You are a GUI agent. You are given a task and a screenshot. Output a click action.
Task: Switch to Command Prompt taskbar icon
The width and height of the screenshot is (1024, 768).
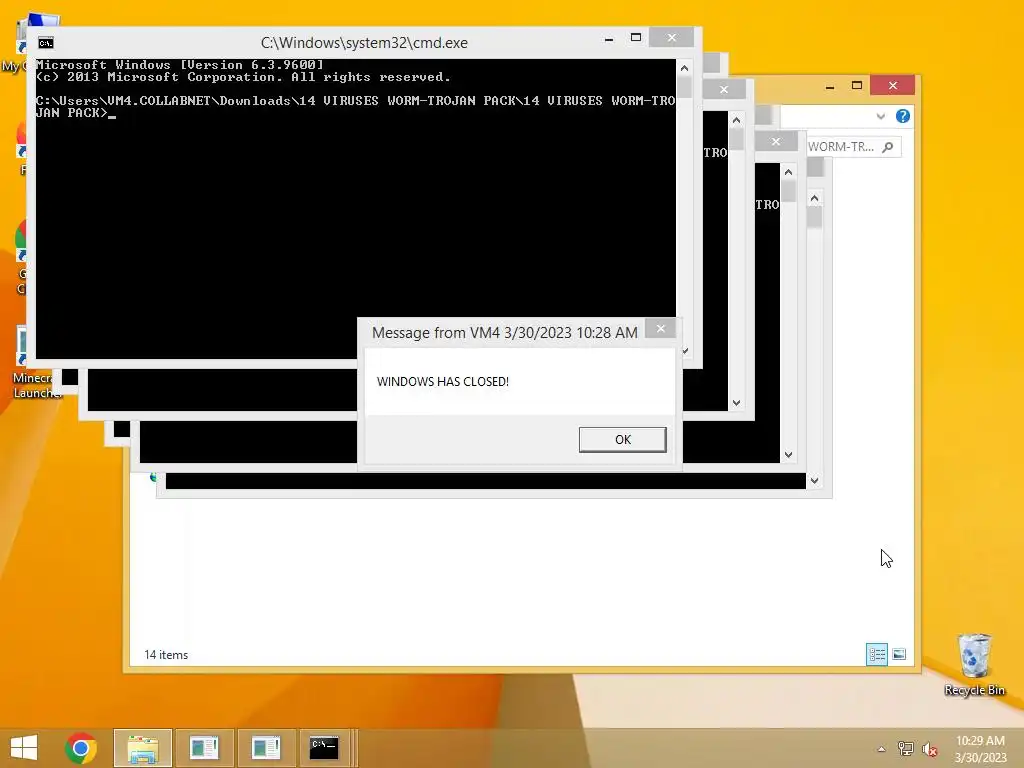325,748
